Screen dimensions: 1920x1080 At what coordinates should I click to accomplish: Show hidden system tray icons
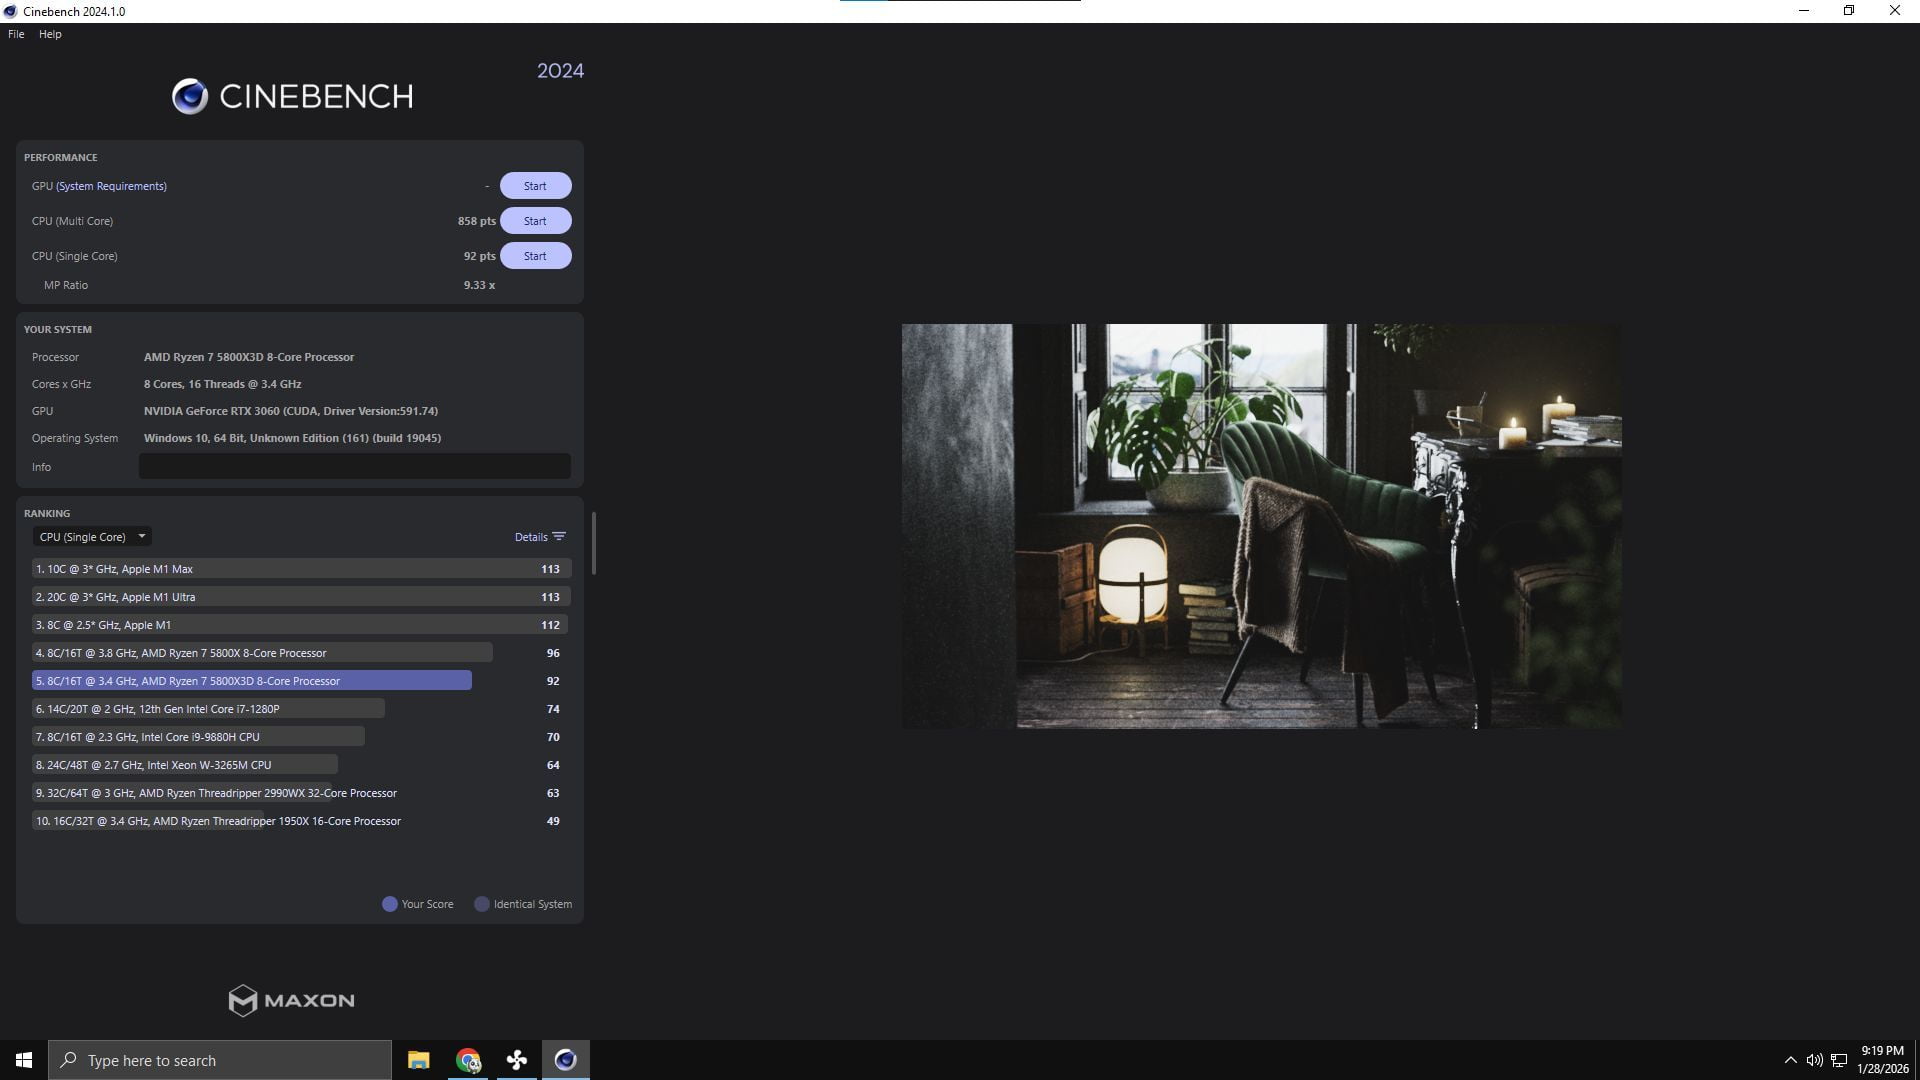click(x=1790, y=1060)
